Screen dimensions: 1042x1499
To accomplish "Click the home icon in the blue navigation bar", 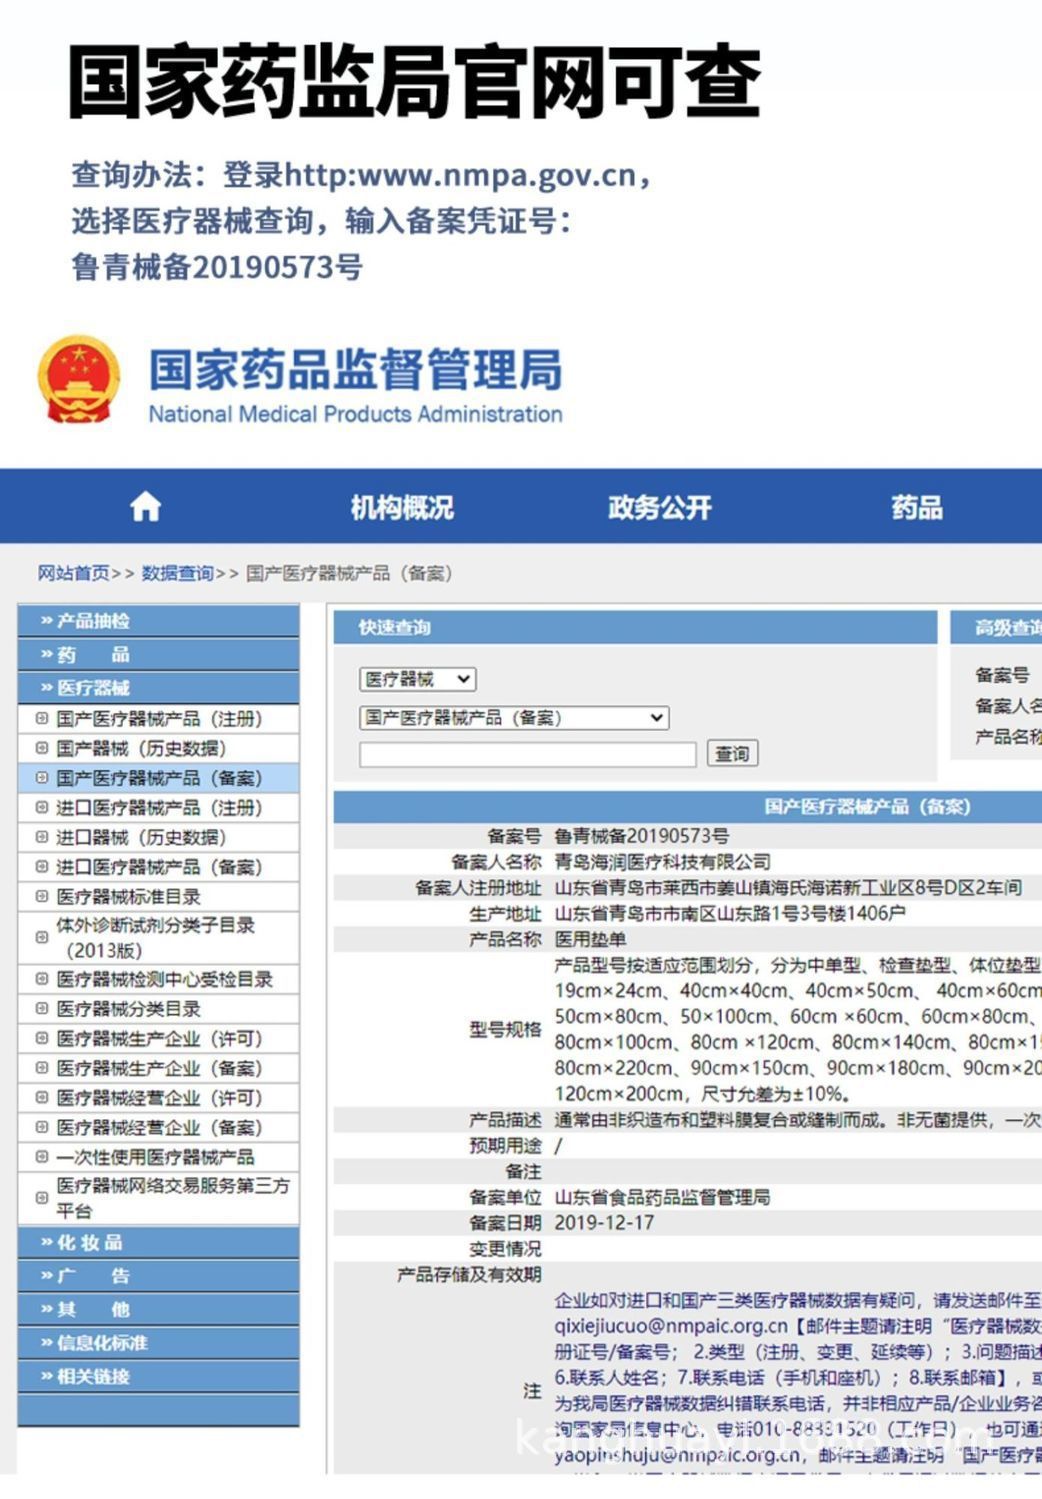I will point(146,506).
